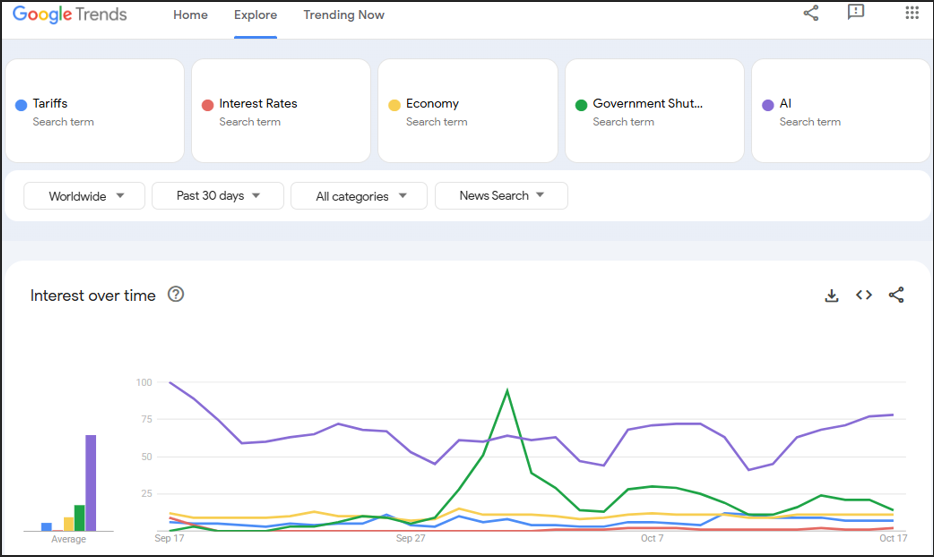Expand the Past 30 days dropdown

[x=217, y=196]
